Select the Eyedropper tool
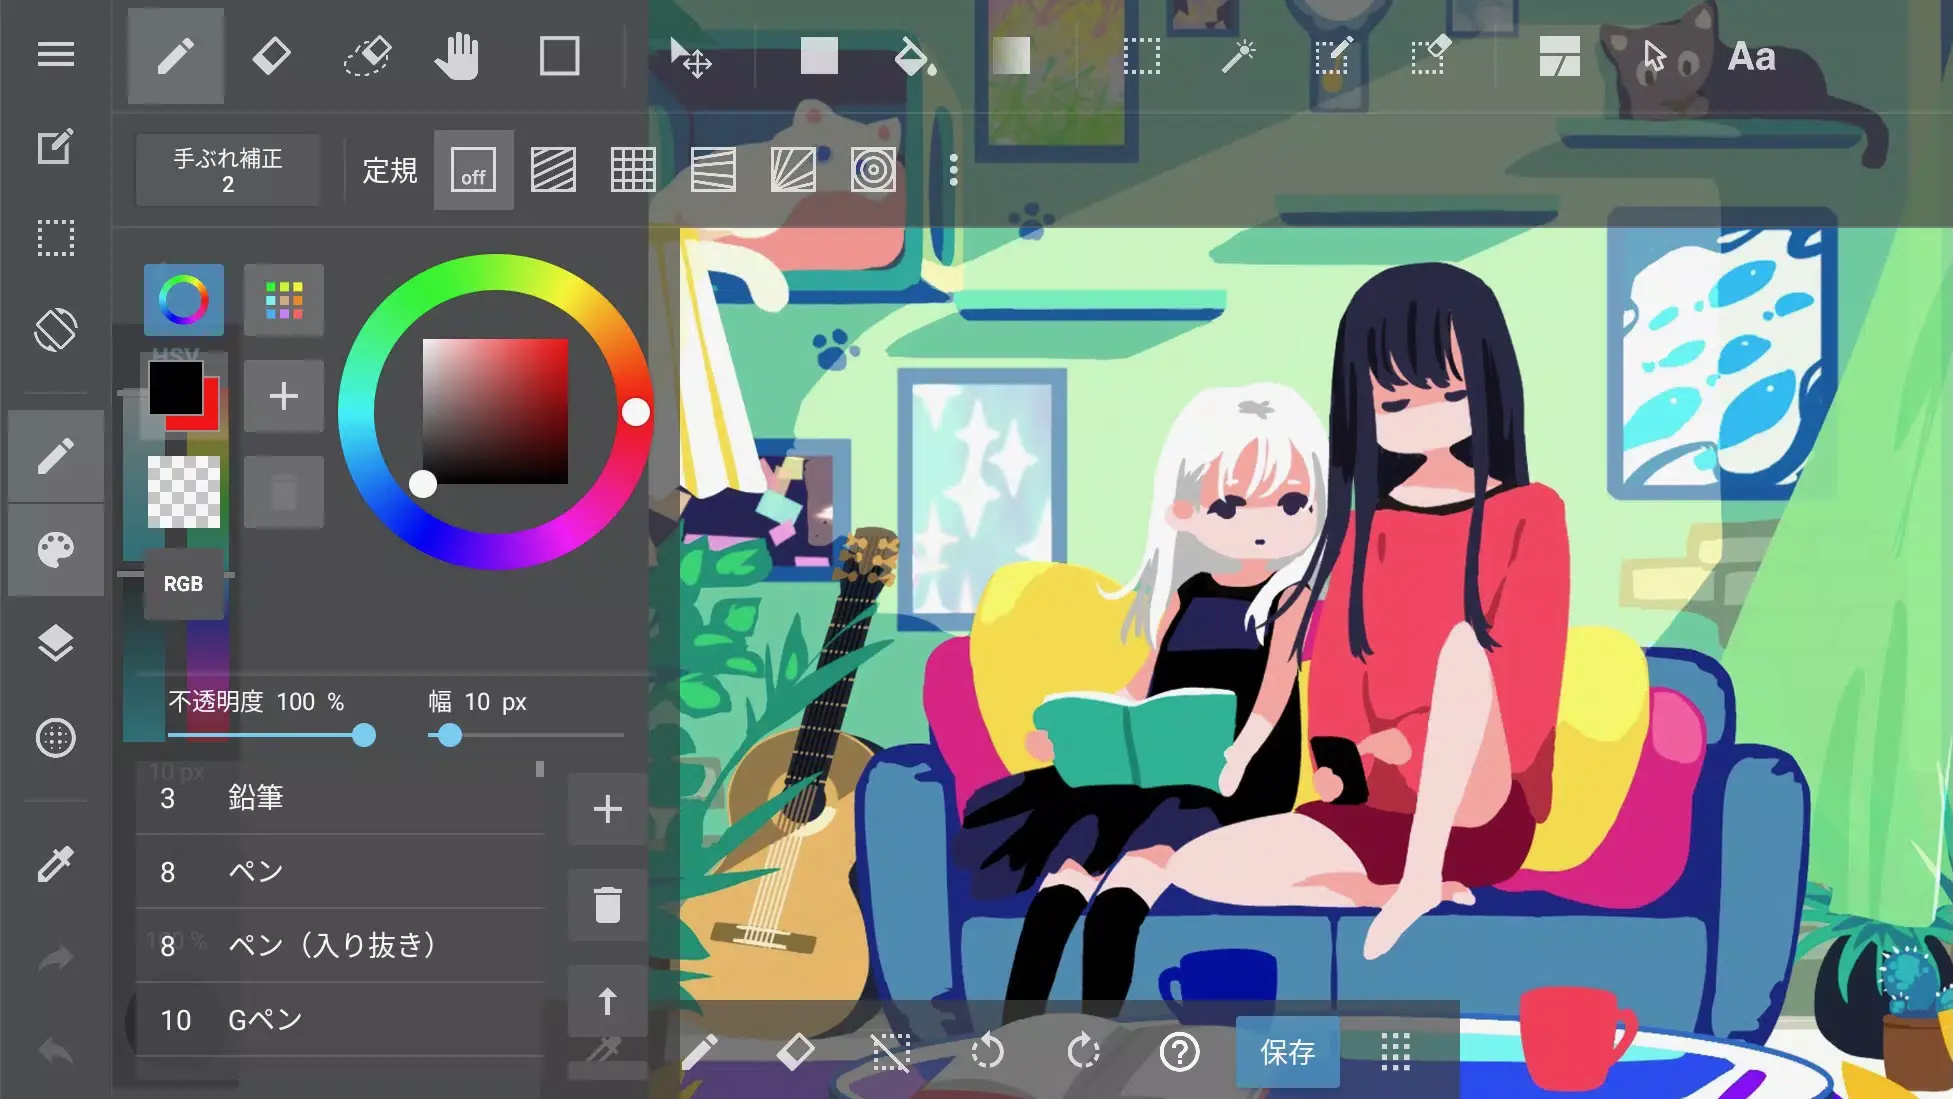The width and height of the screenshot is (1953, 1099). [x=56, y=861]
